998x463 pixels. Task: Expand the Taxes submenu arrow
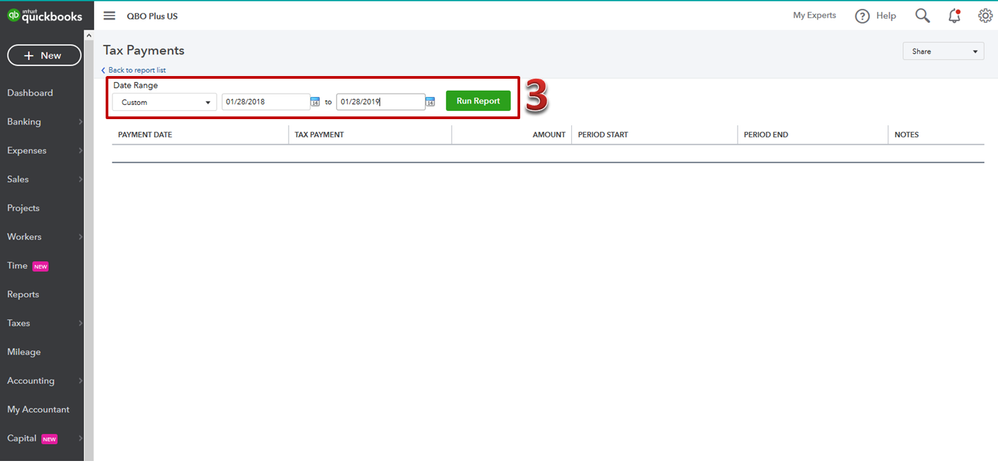80,324
